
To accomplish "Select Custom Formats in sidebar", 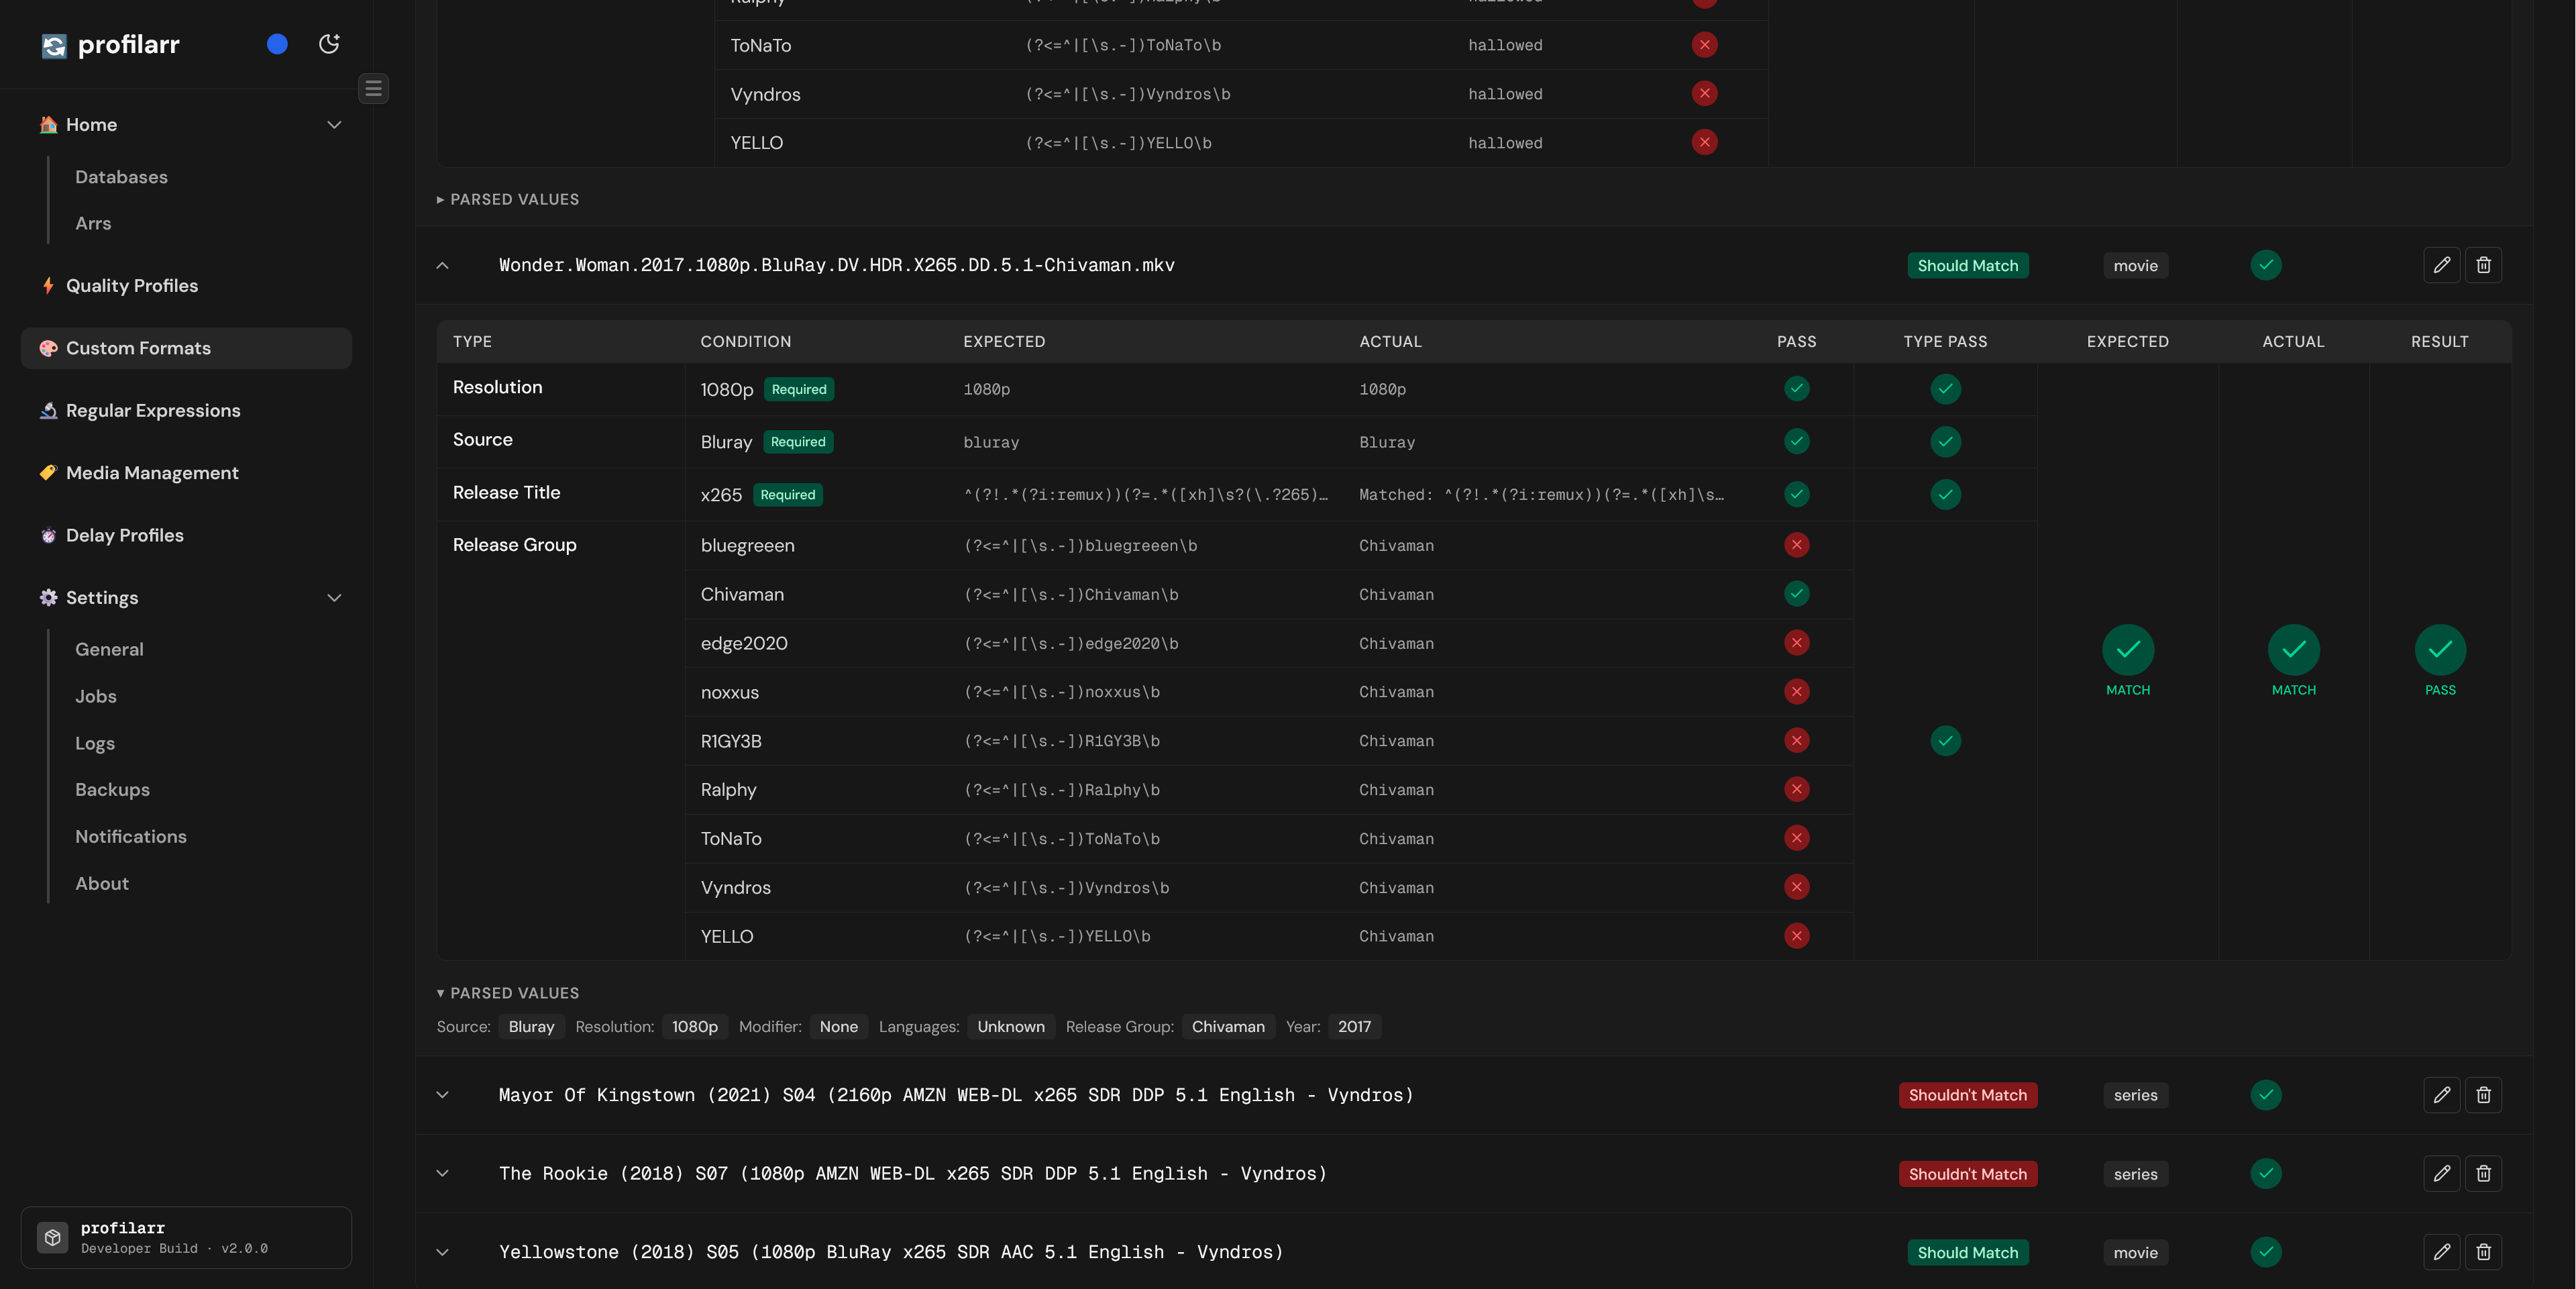I will point(186,348).
